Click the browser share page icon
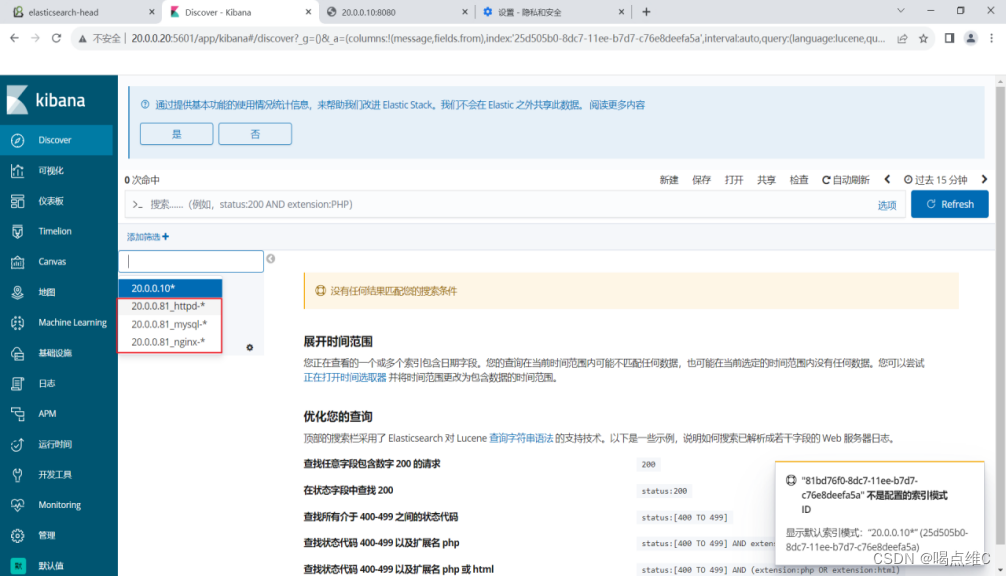This screenshot has width=1006, height=576. (902, 38)
